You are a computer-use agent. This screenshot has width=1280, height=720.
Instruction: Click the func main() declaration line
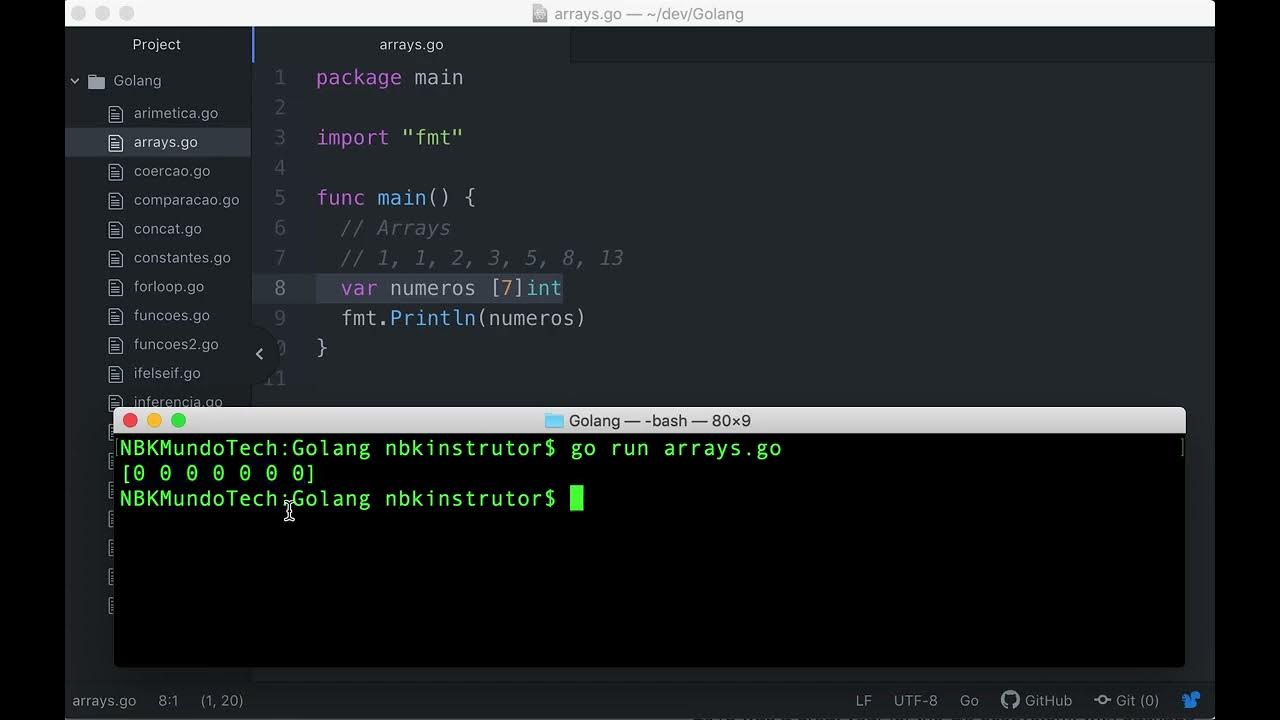(396, 198)
